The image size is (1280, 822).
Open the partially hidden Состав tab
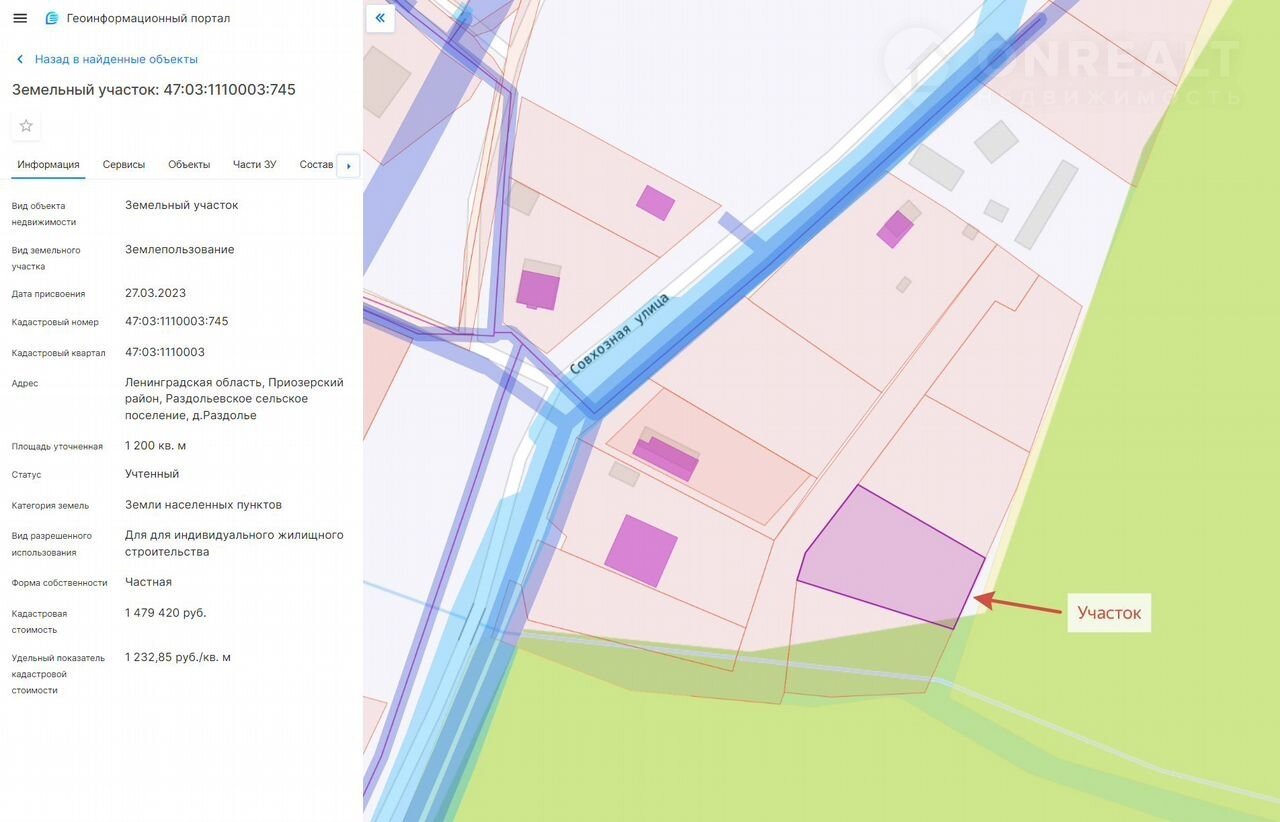click(x=316, y=164)
